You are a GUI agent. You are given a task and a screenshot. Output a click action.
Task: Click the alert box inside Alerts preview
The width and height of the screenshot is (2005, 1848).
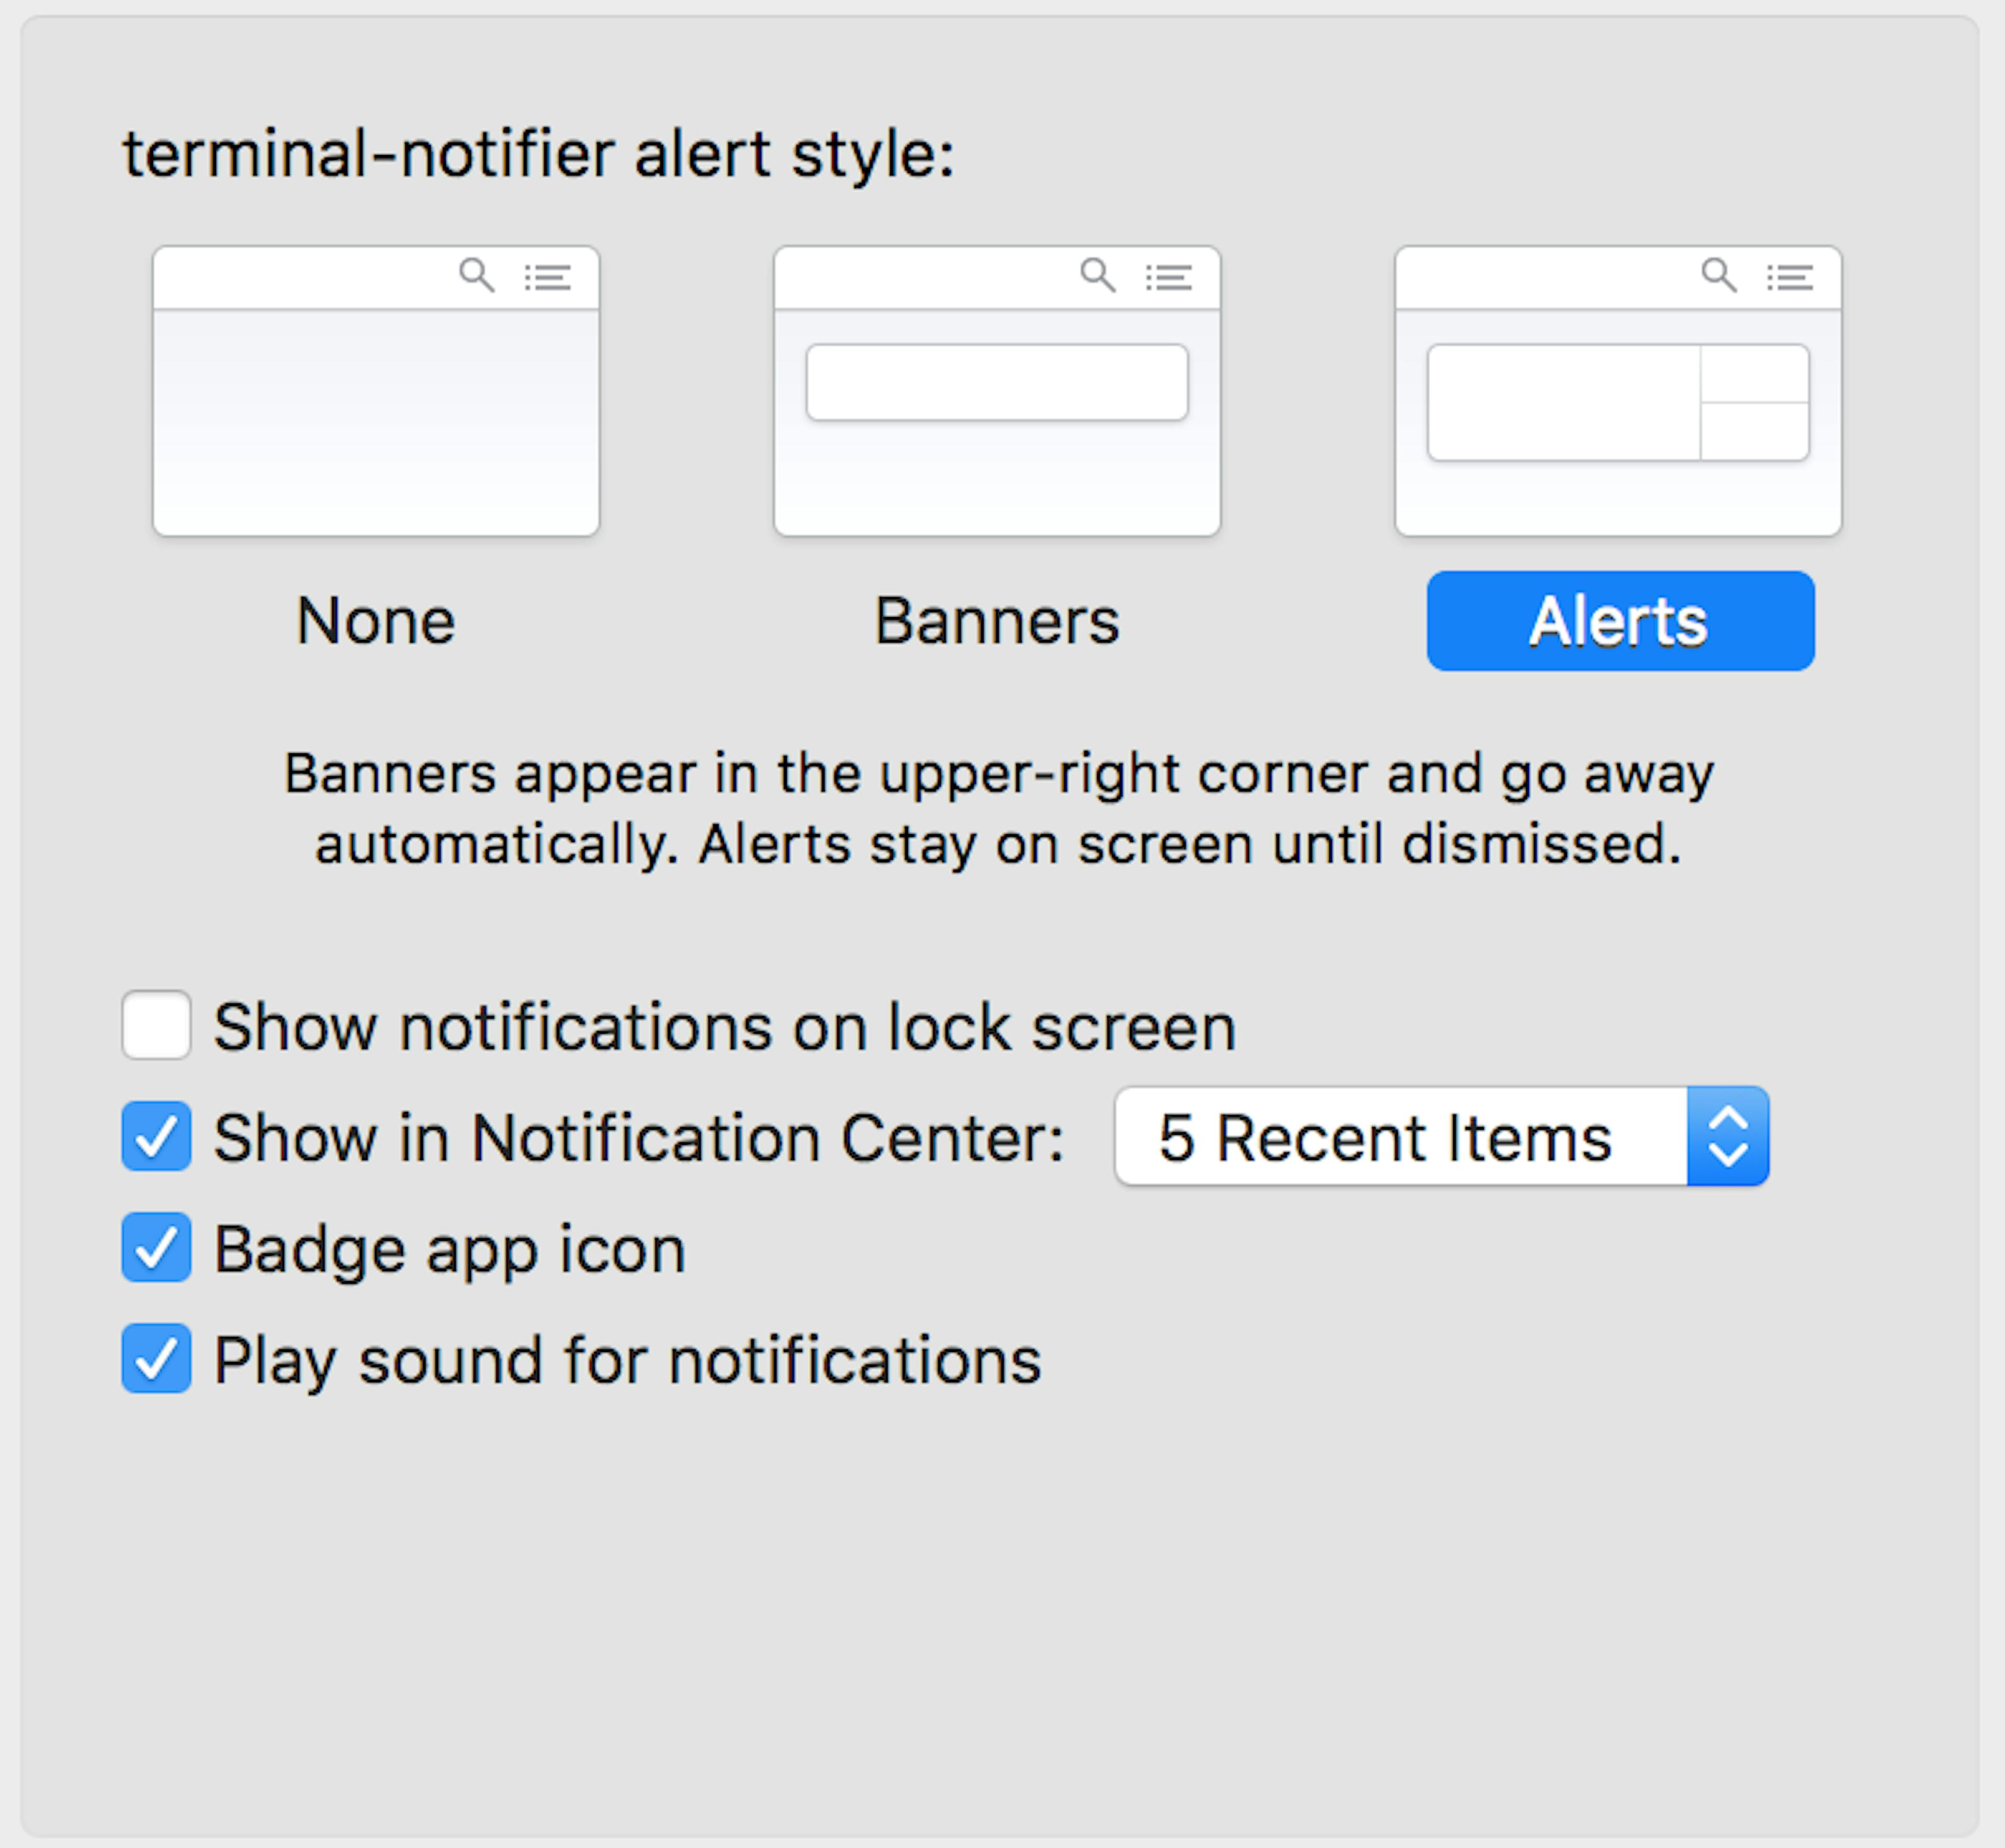[x=1563, y=403]
